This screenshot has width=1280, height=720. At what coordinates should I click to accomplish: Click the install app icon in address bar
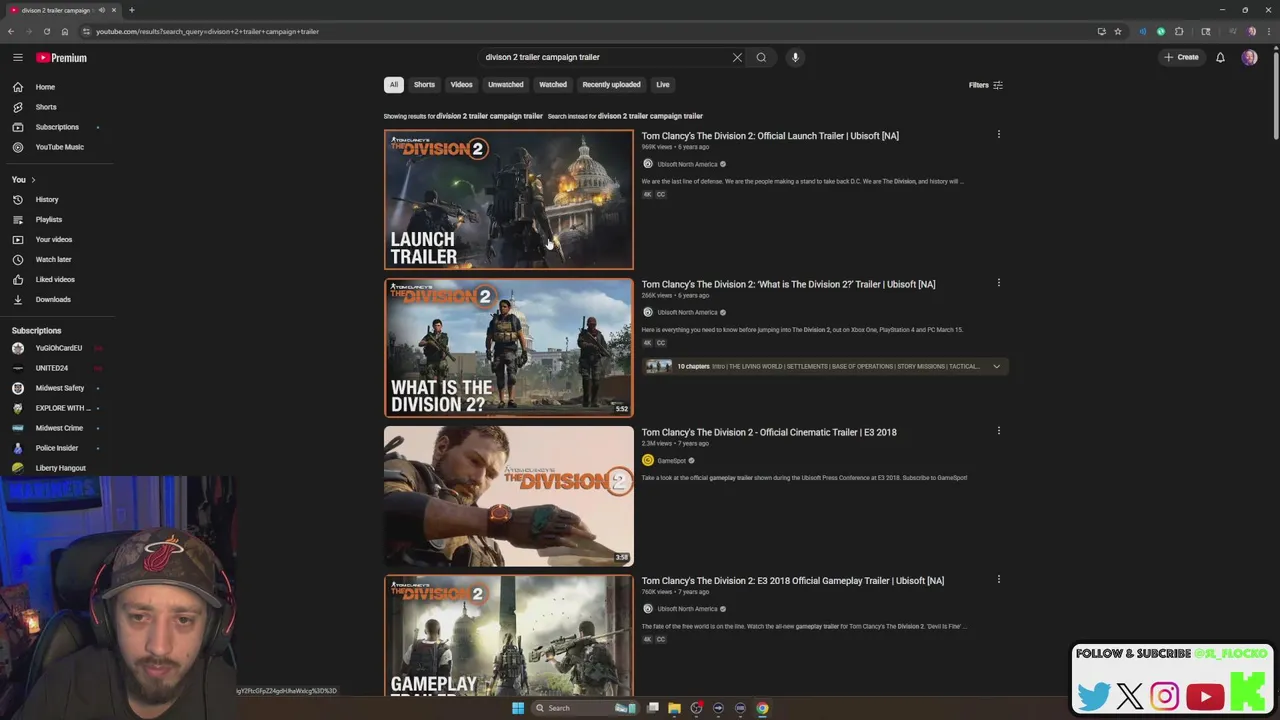point(1102,31)
